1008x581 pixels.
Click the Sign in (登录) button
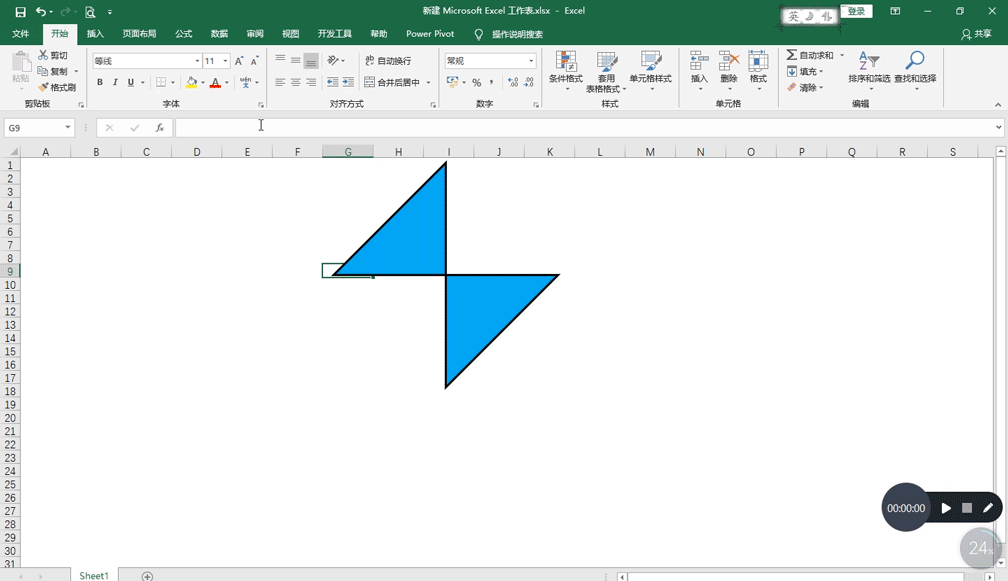click(856, 11)
